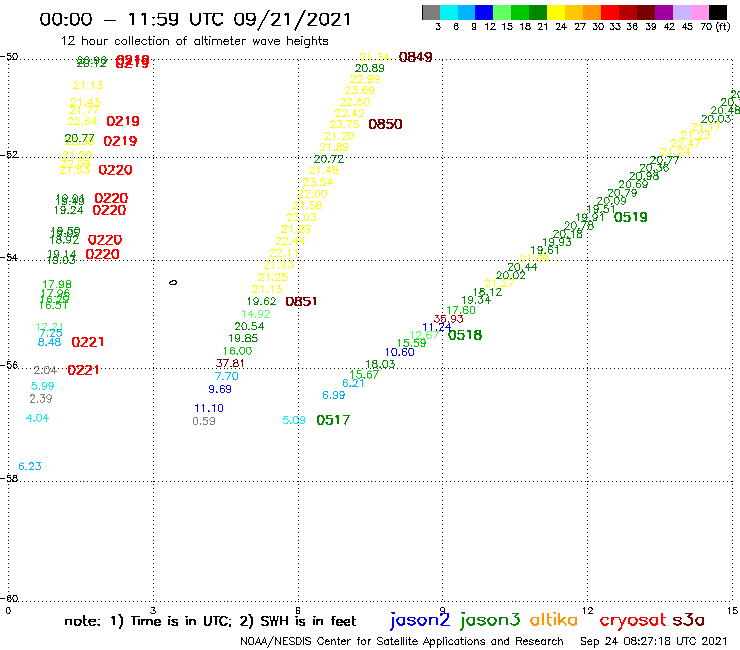
Task: Click the time label 0850
Action: tap(385, 124)
